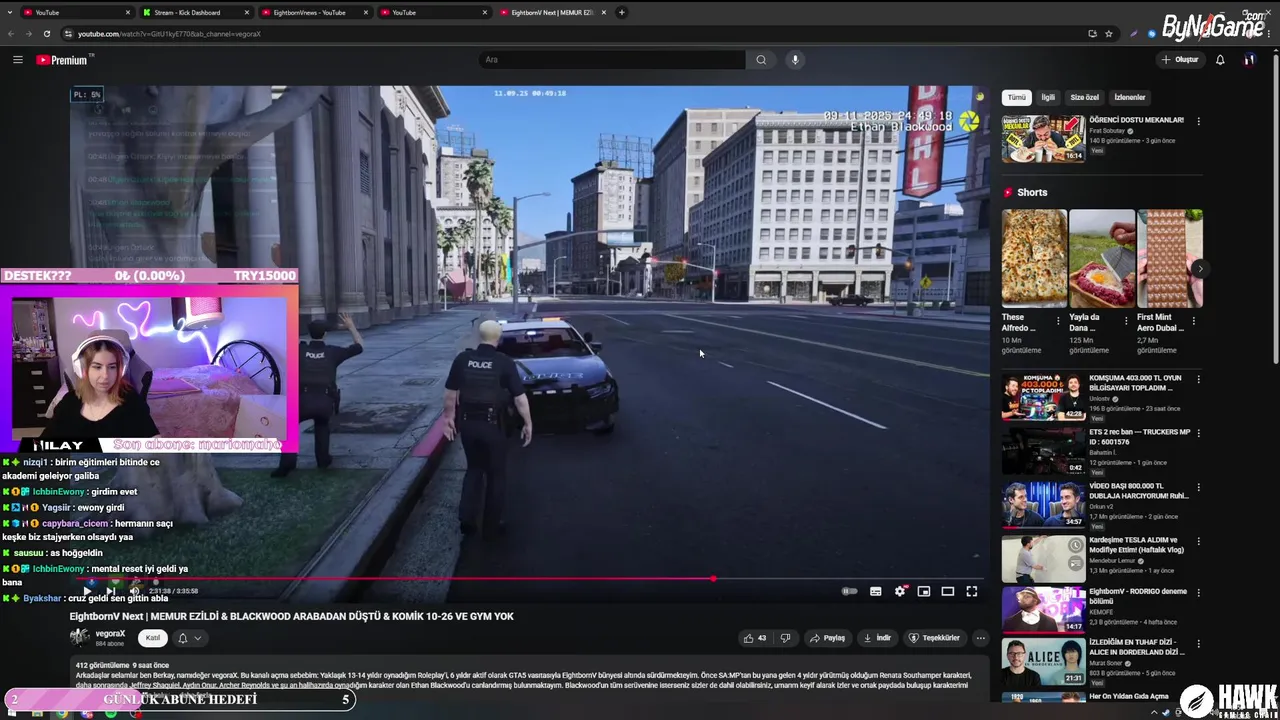Open options for ETS 2 rec ban video
This screenshot has height=720, width=1280.
click(1198, 434)
